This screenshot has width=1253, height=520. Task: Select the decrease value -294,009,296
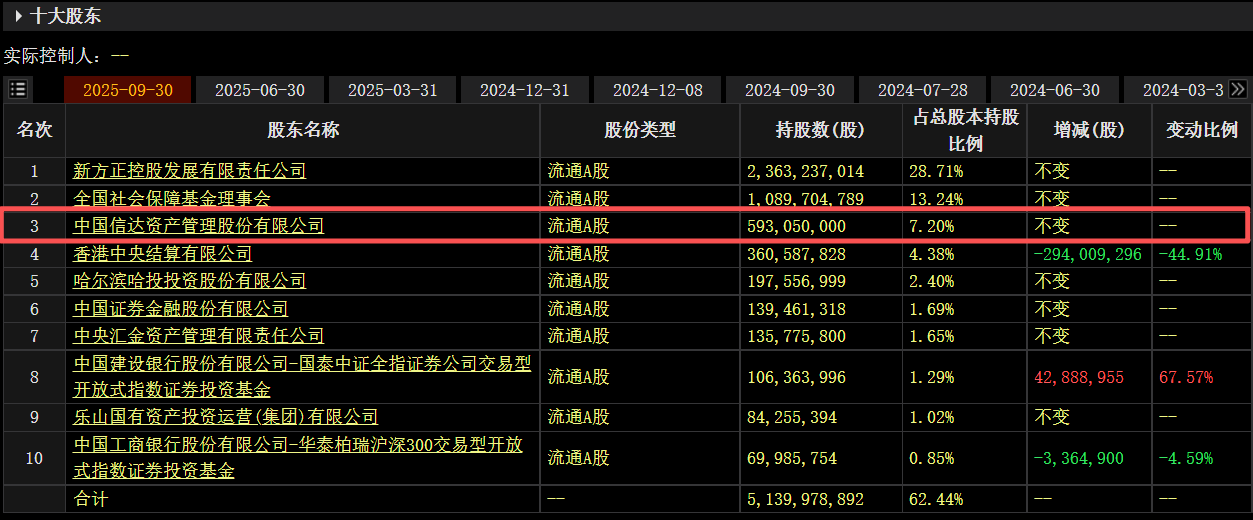[1088, 254]
